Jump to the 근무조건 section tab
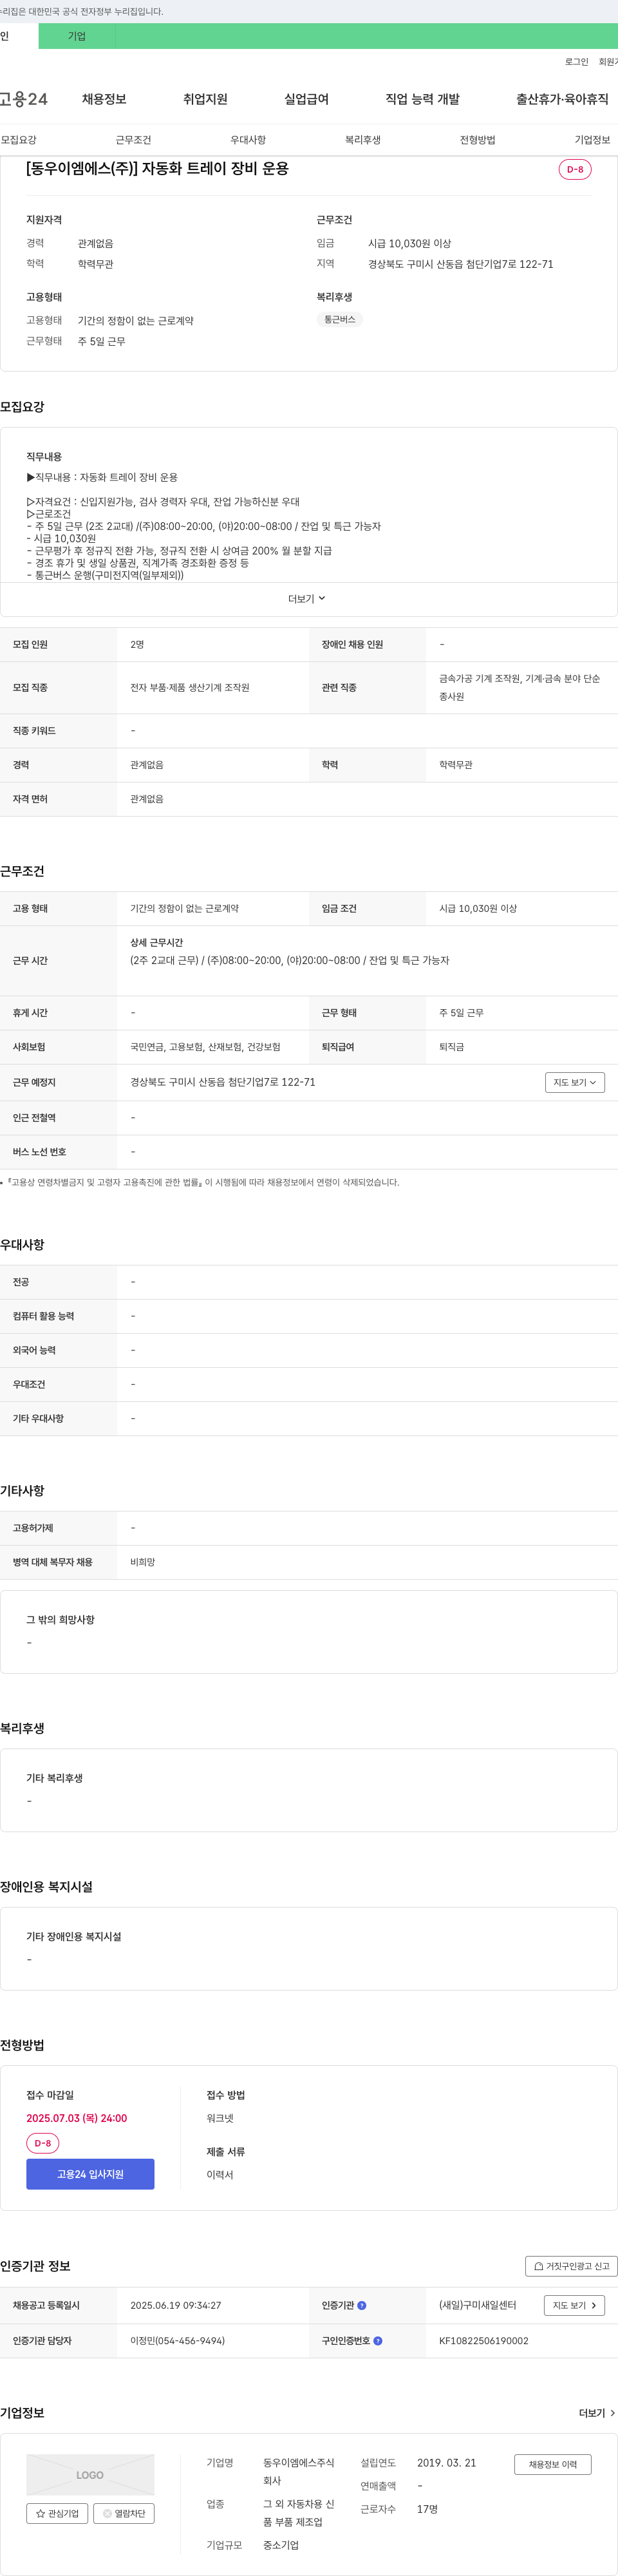The image size is (618, 2576). pos(133,140)
